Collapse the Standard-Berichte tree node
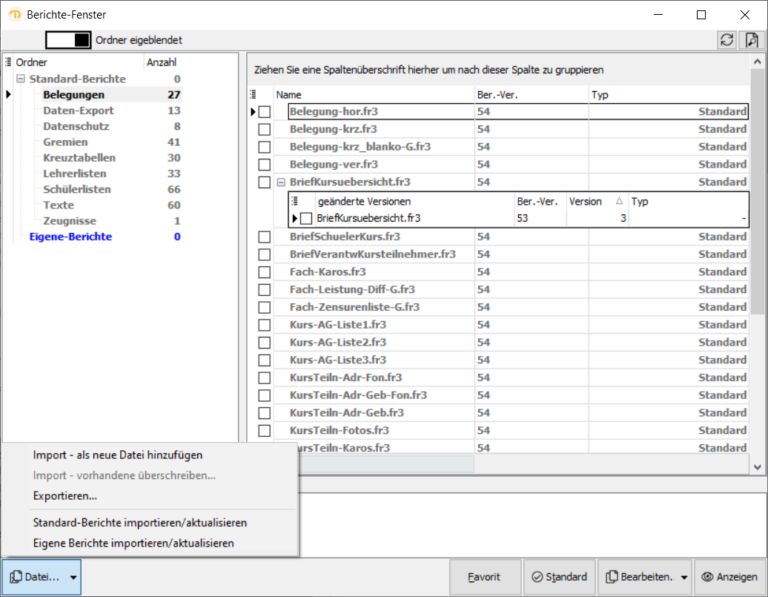 point(20,79)
